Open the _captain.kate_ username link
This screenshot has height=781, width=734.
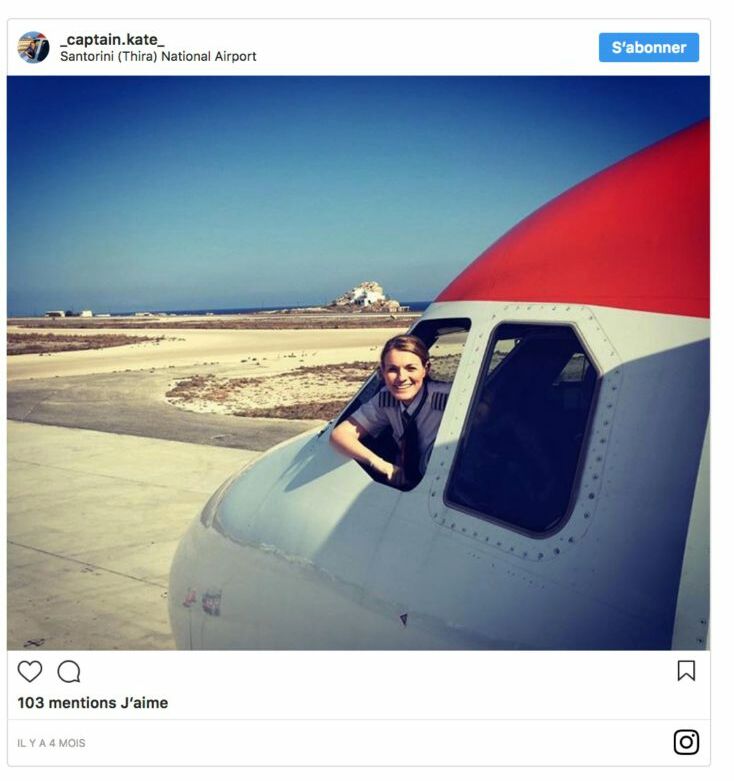[112, 39]
